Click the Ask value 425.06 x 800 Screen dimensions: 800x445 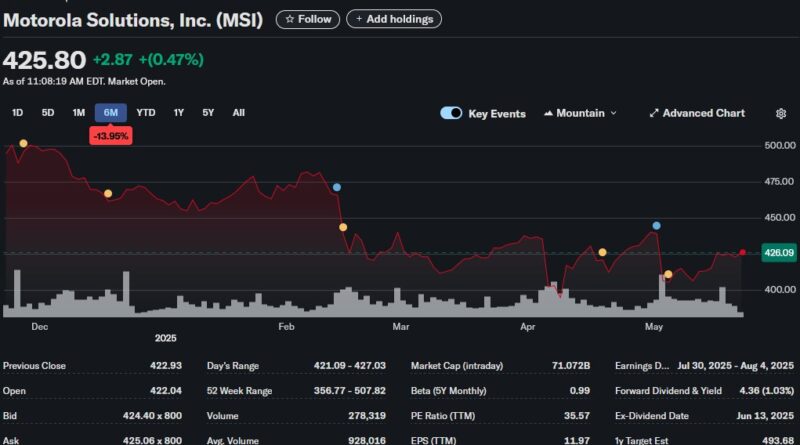tap(152, 440)
